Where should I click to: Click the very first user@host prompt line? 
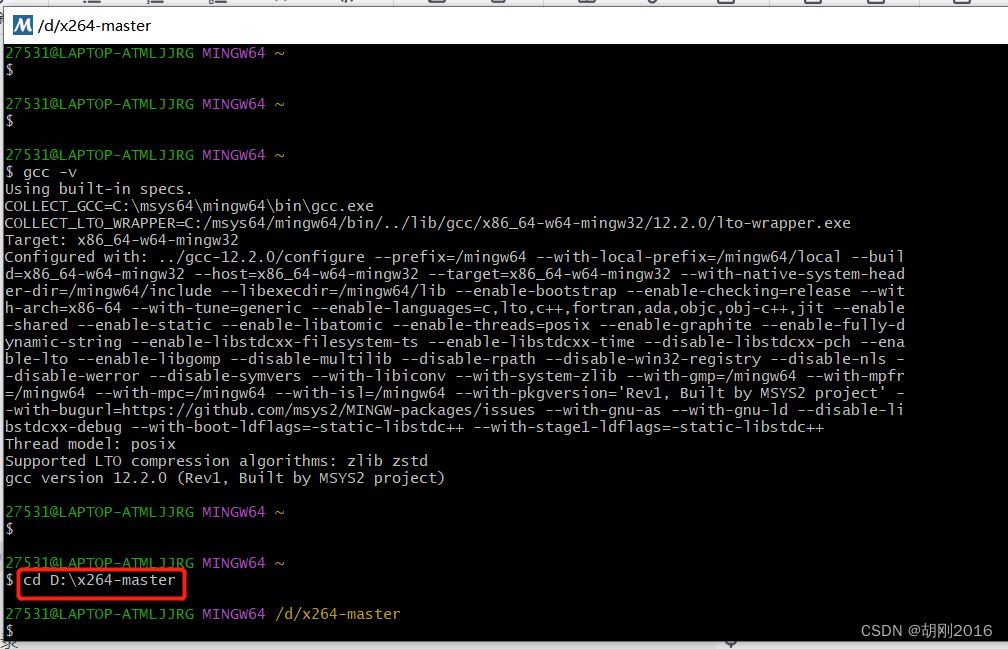pyautogui.click(x=99, y=53)
